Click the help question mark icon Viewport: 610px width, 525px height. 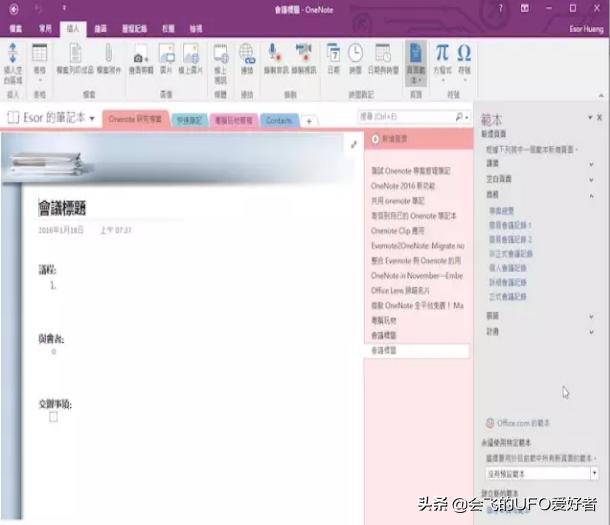(501, 8)
